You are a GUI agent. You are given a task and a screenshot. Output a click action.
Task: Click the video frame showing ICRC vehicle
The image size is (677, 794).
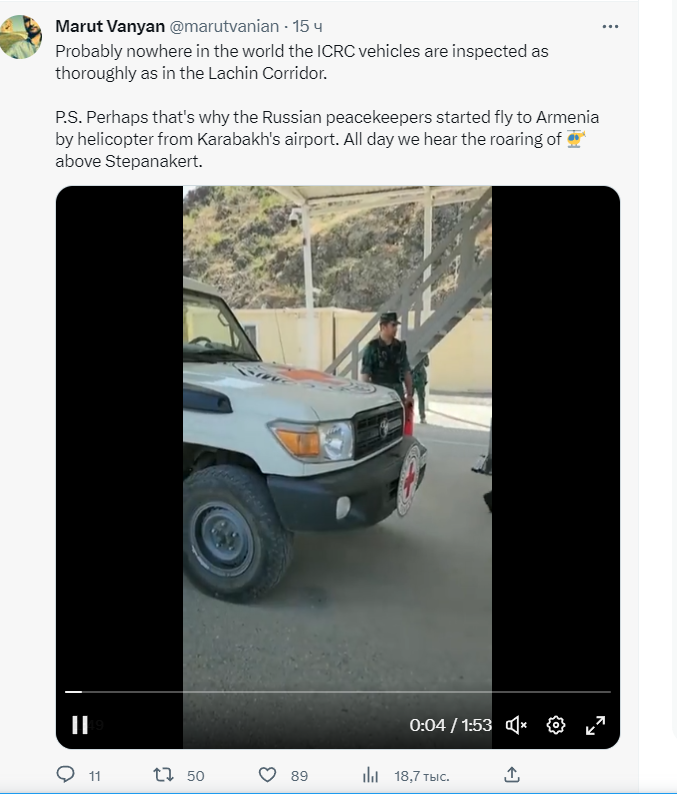click(x=337, y=435)
